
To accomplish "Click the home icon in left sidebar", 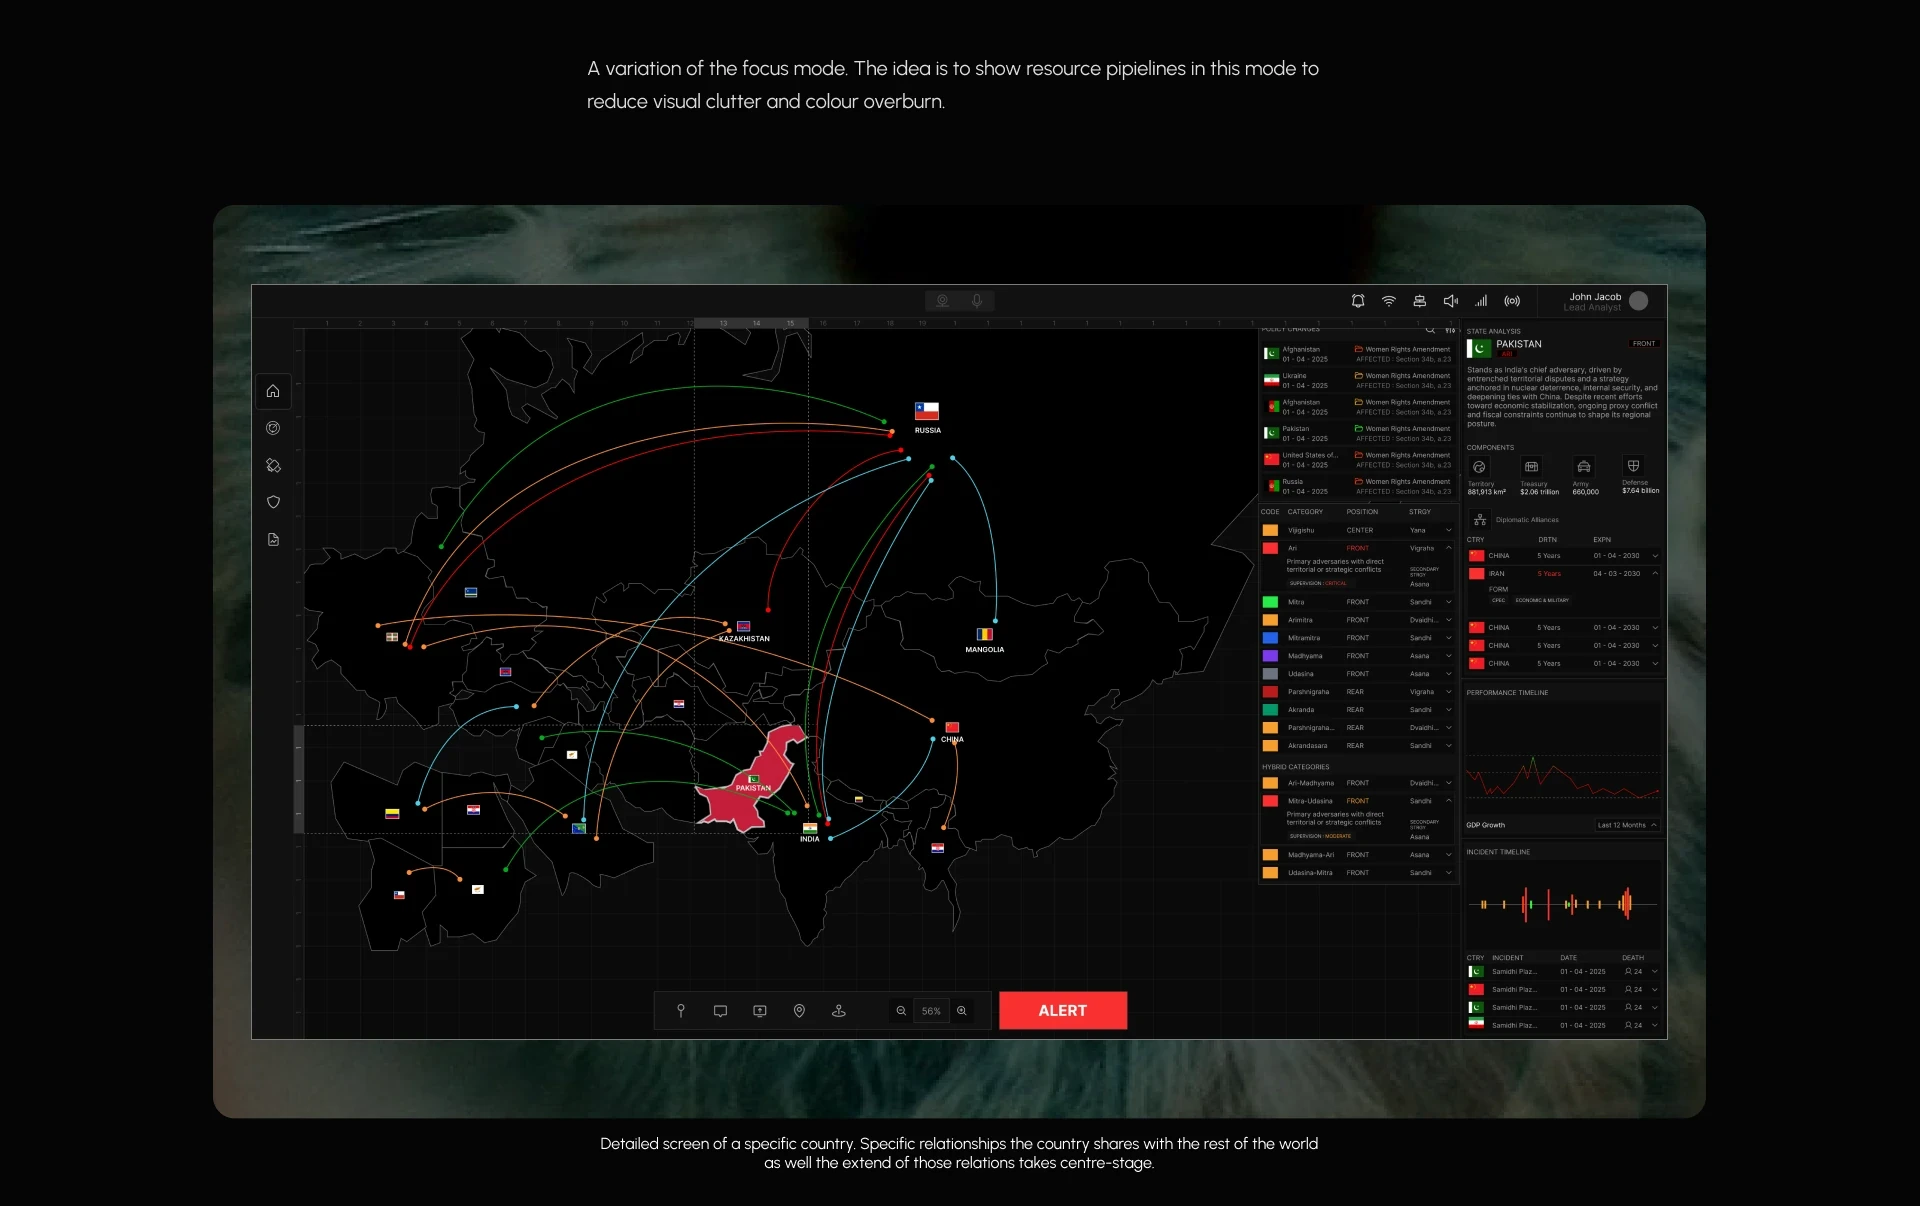I will click(x=273, y=391).
